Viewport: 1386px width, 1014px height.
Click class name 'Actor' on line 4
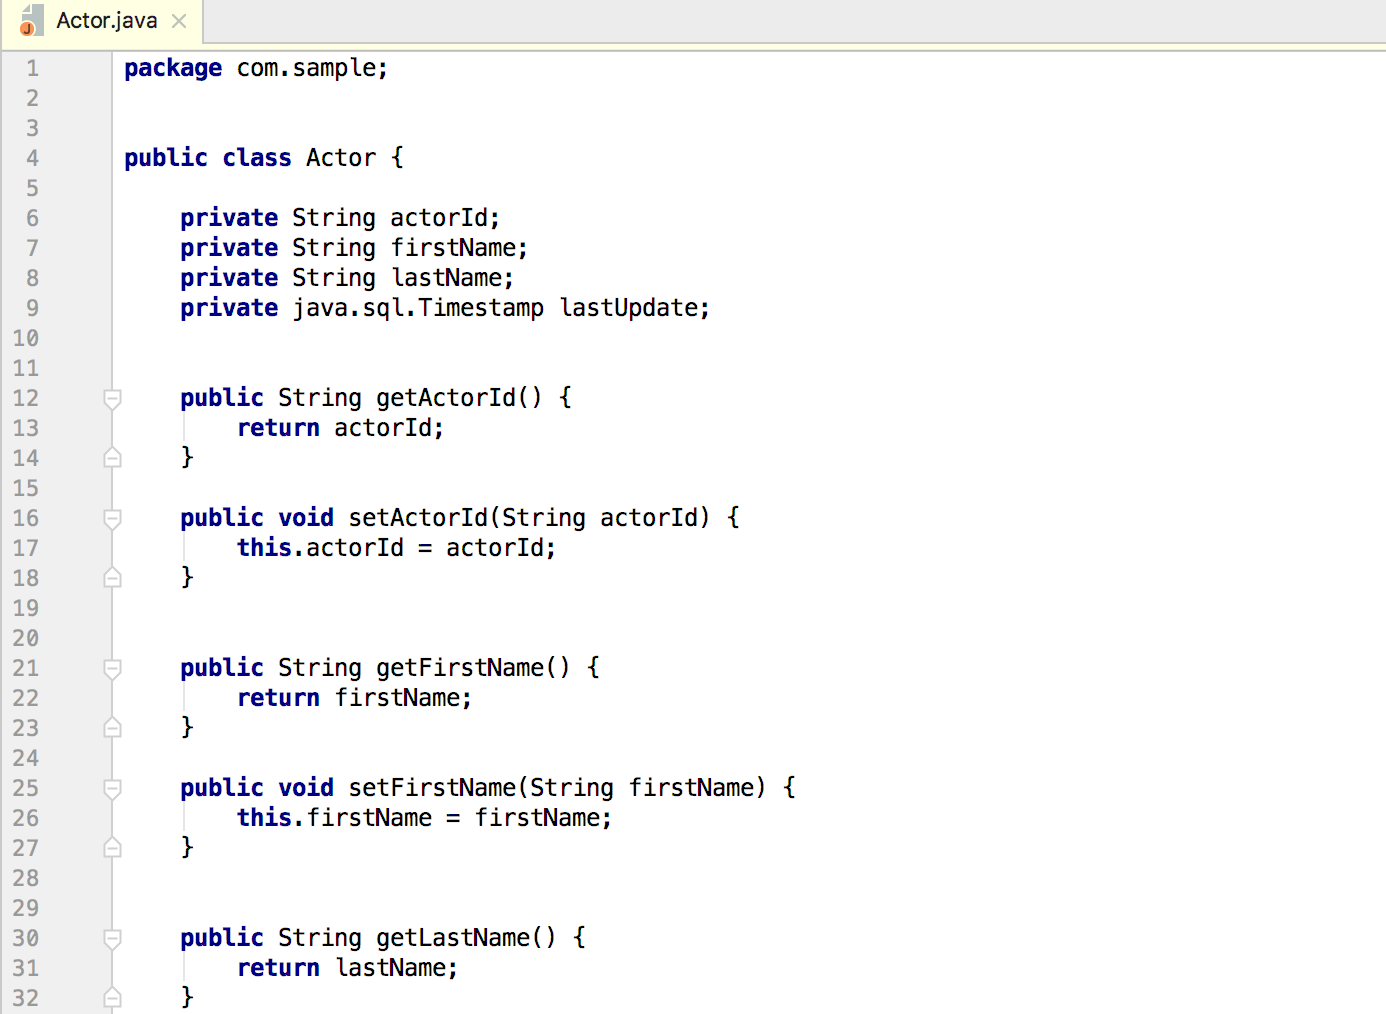[341, 158]
